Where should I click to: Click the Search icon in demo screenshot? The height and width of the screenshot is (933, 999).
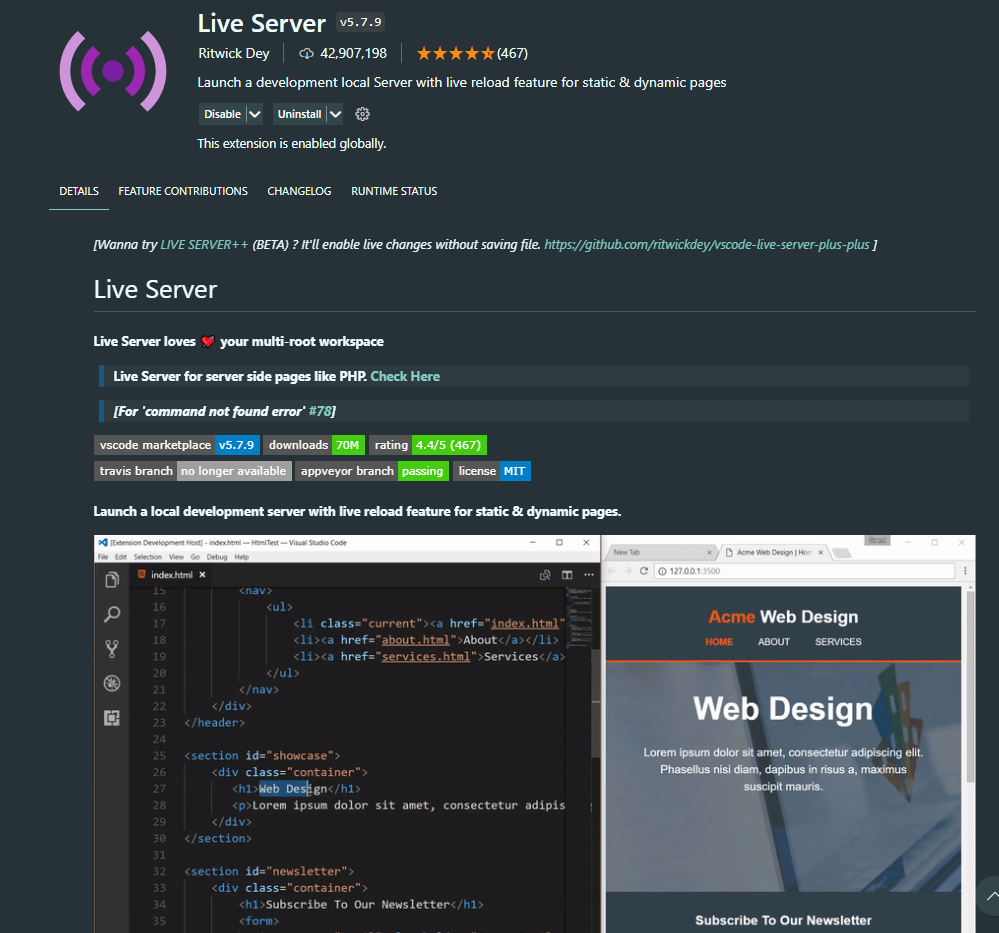(112, 614)
